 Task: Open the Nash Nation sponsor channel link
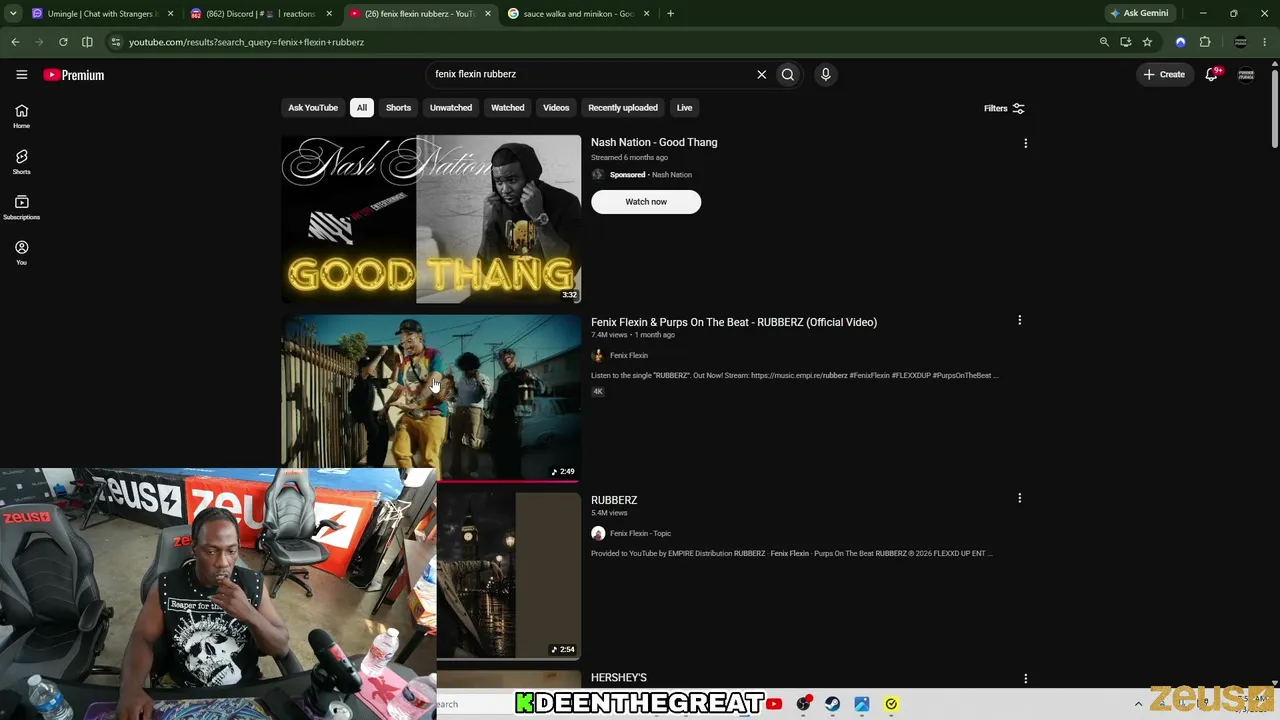pos(672,175)
